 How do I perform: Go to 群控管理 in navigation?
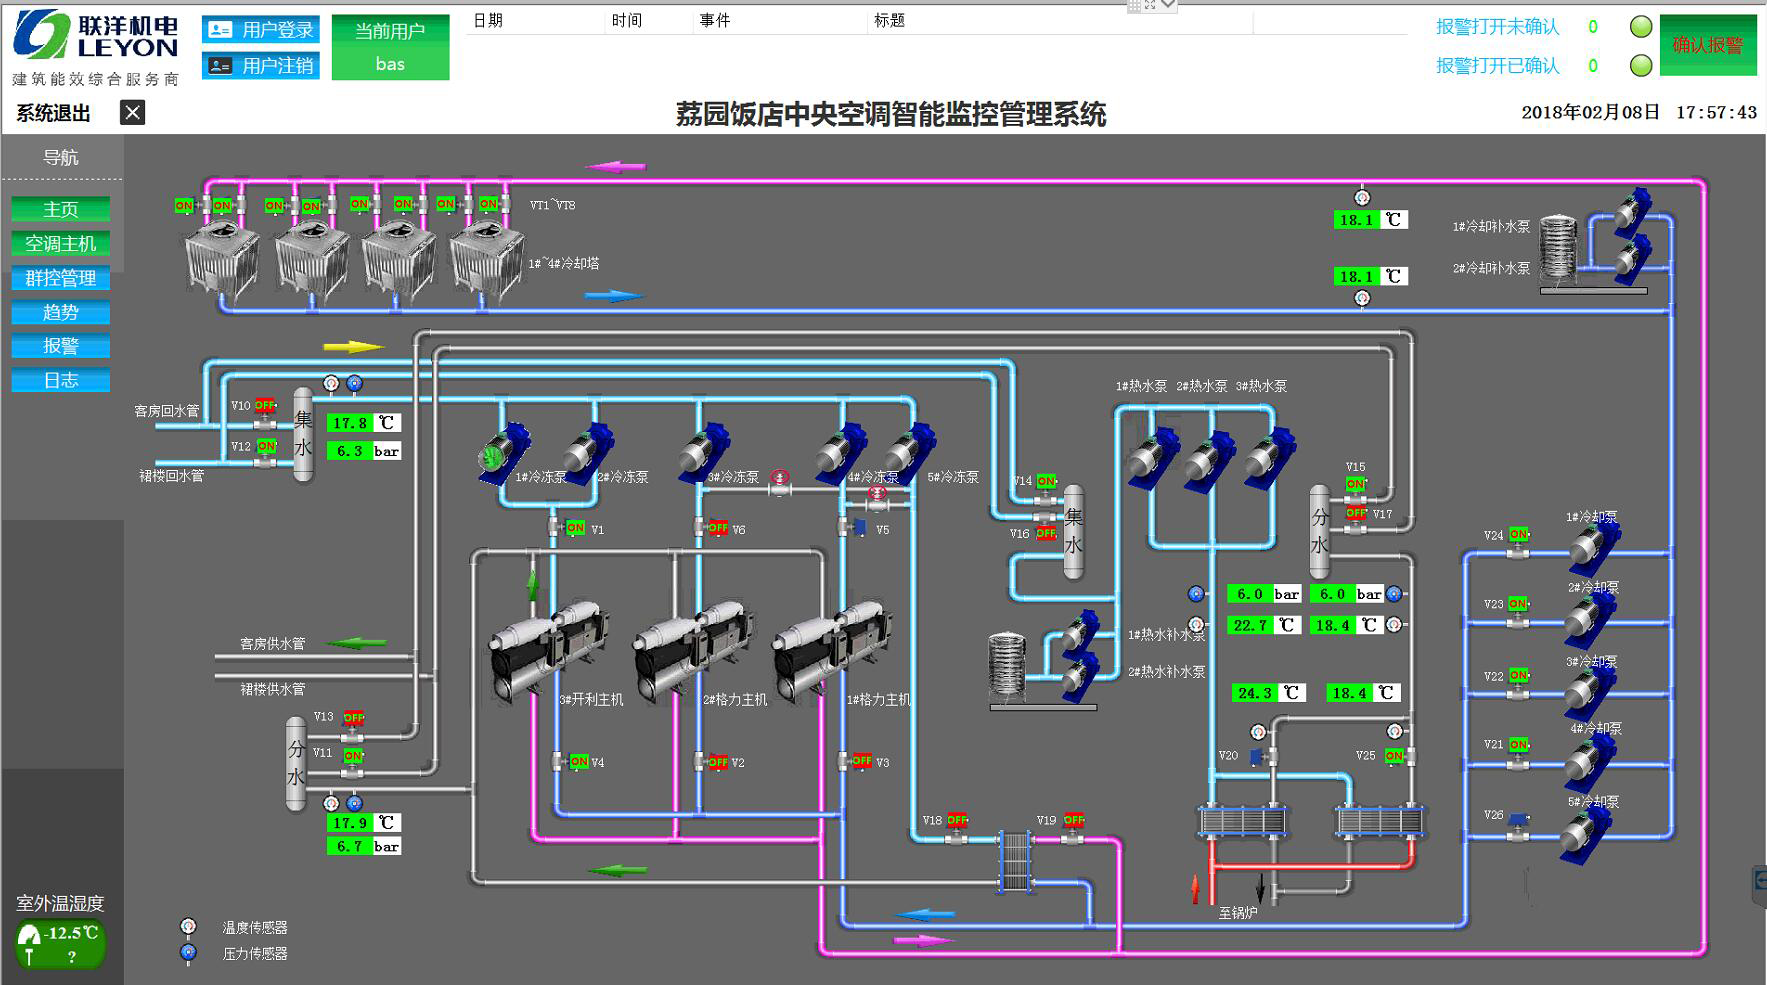point(61,278)
